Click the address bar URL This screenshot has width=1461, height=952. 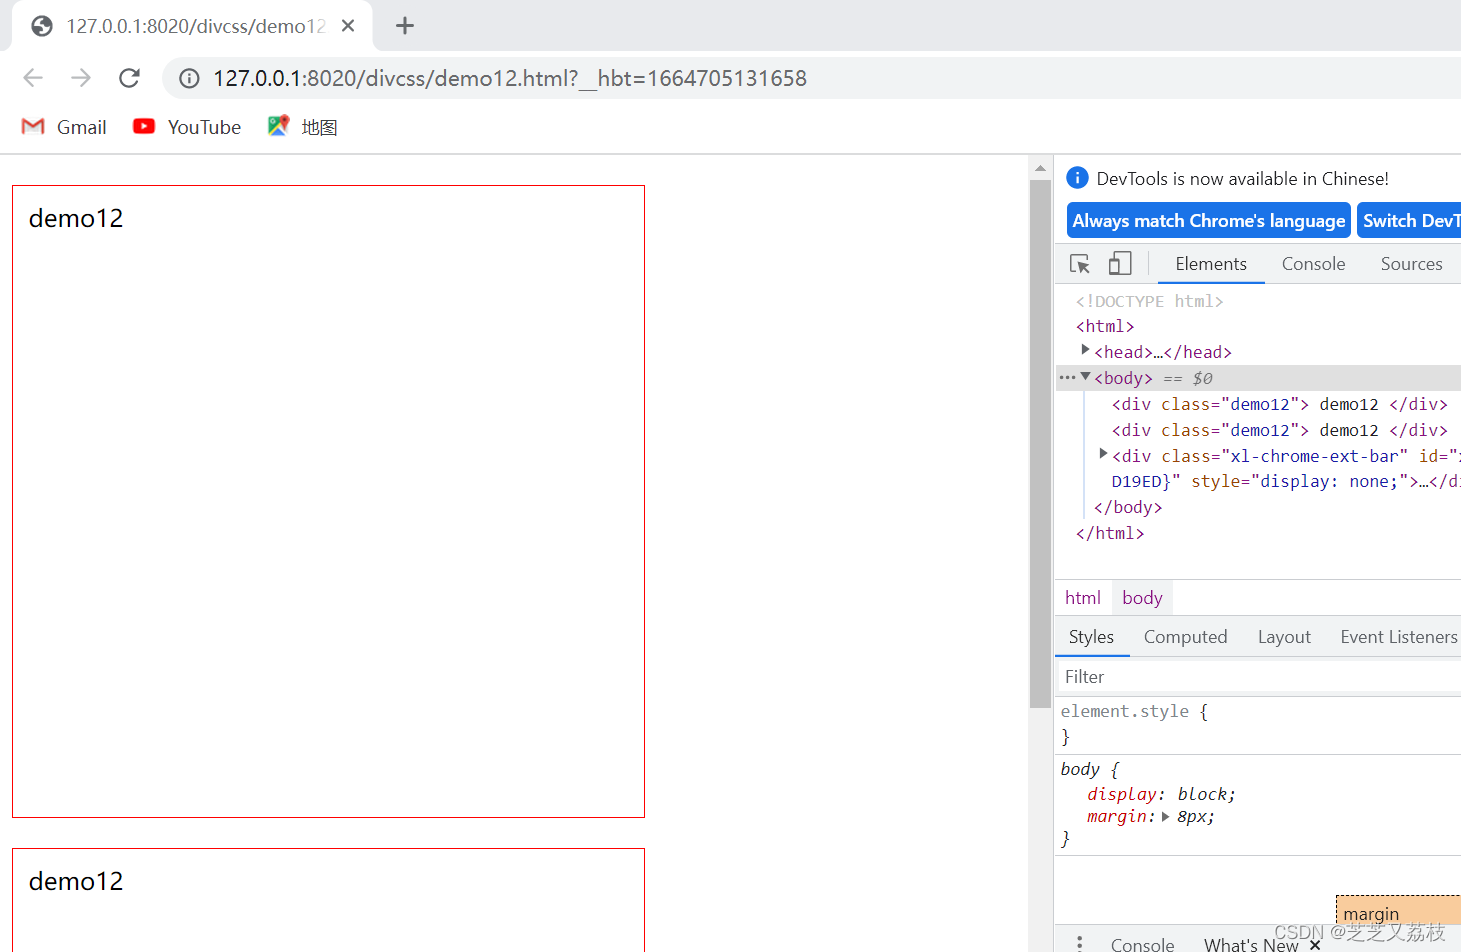tap(510, 78)
